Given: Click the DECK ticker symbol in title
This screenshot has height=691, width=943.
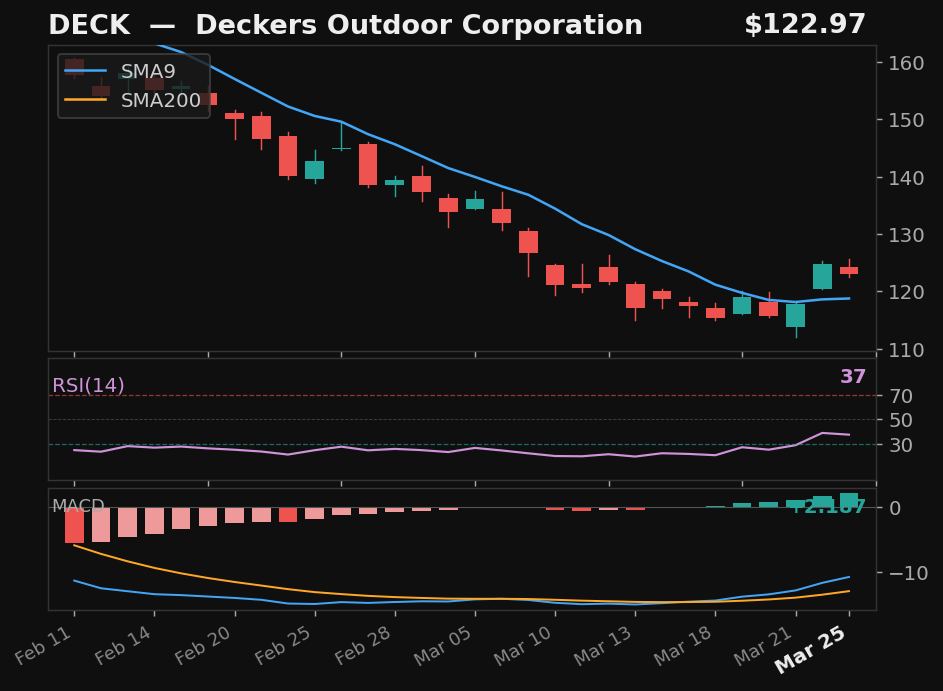Looking at the screenshot, I should 89,25.
